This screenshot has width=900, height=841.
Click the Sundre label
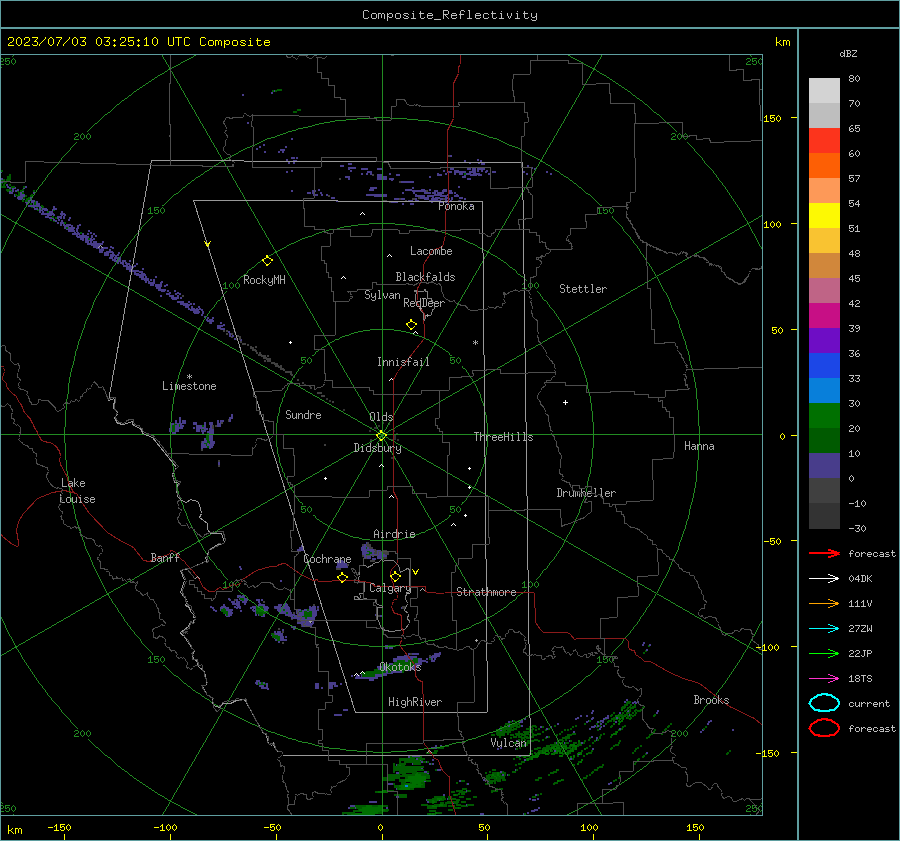303,414
